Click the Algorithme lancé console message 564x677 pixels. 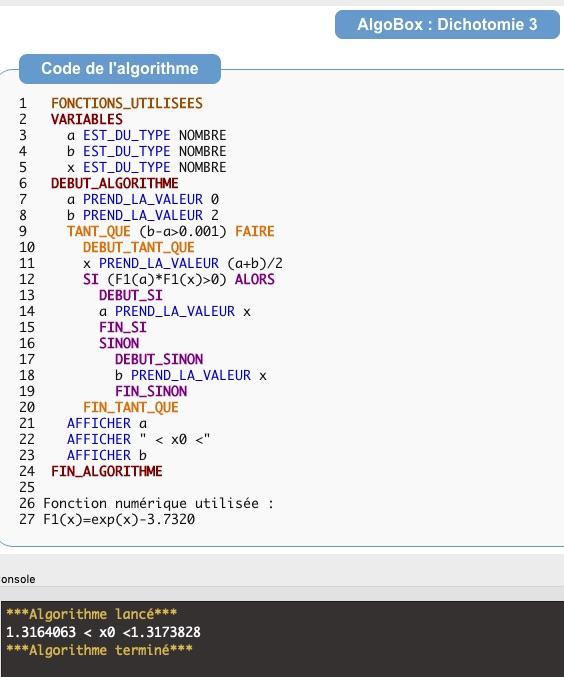pos(92,614)
